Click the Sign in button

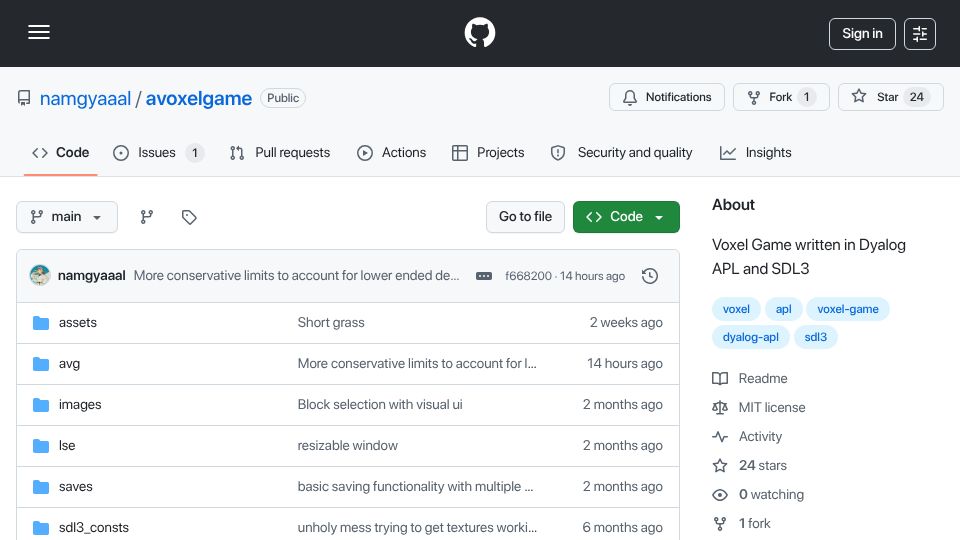click(862, 34)
